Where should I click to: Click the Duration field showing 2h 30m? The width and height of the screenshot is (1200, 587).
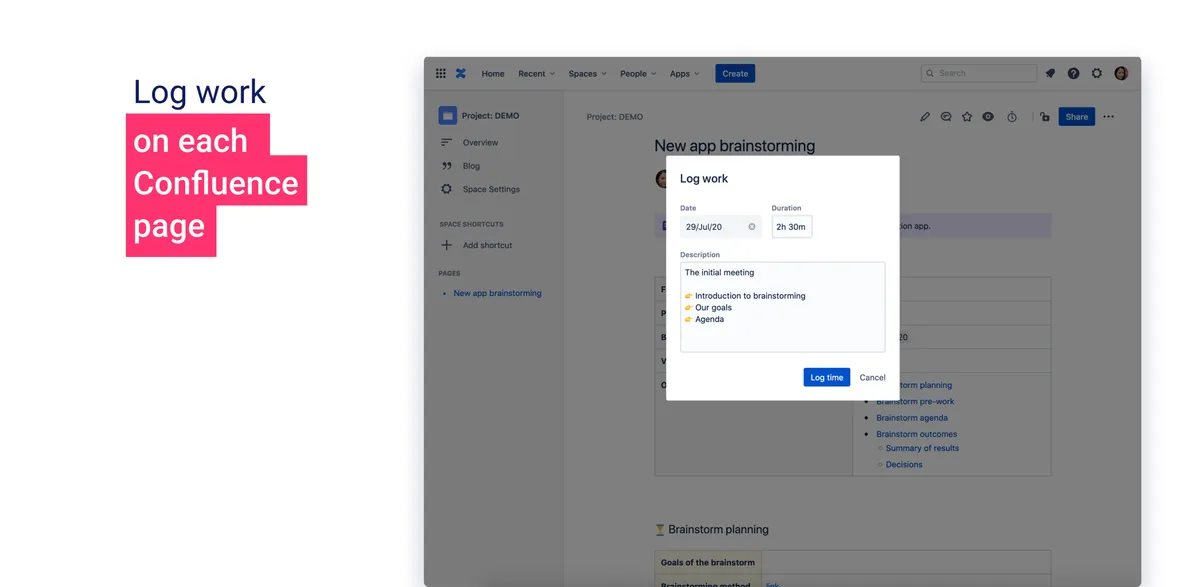pos(792,227)
